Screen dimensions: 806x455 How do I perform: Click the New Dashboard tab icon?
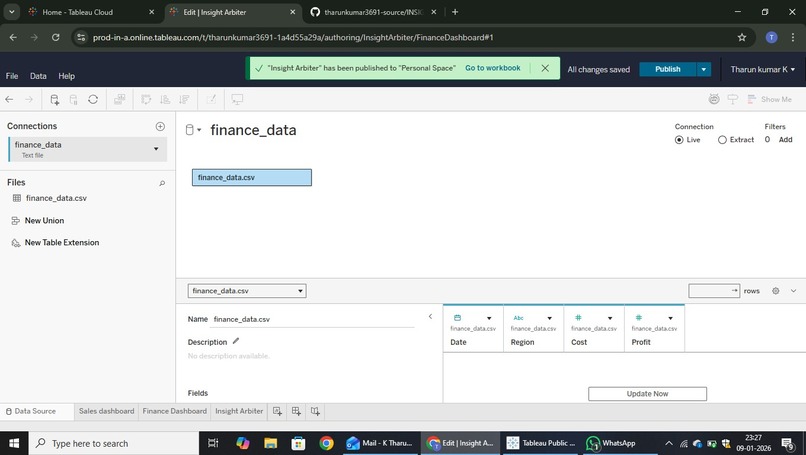[296, 411]
